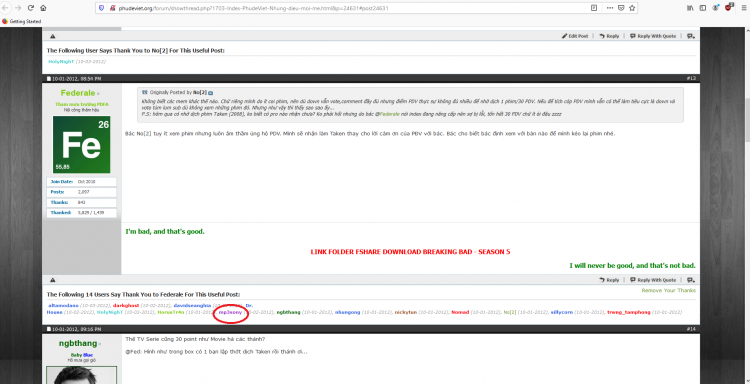Viewport: 750px width, 384px height.
Task: Expand quoted post via view-post icon beside No[2]
Action: [x=210, y=92]
